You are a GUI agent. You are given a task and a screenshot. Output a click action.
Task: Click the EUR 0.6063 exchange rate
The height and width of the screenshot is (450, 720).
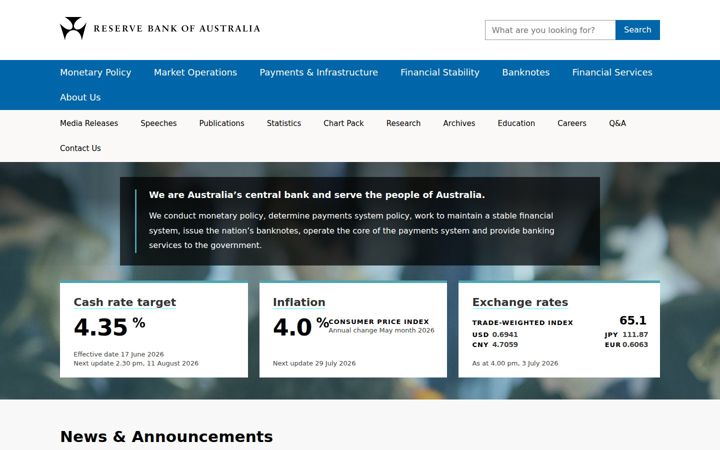626,344
